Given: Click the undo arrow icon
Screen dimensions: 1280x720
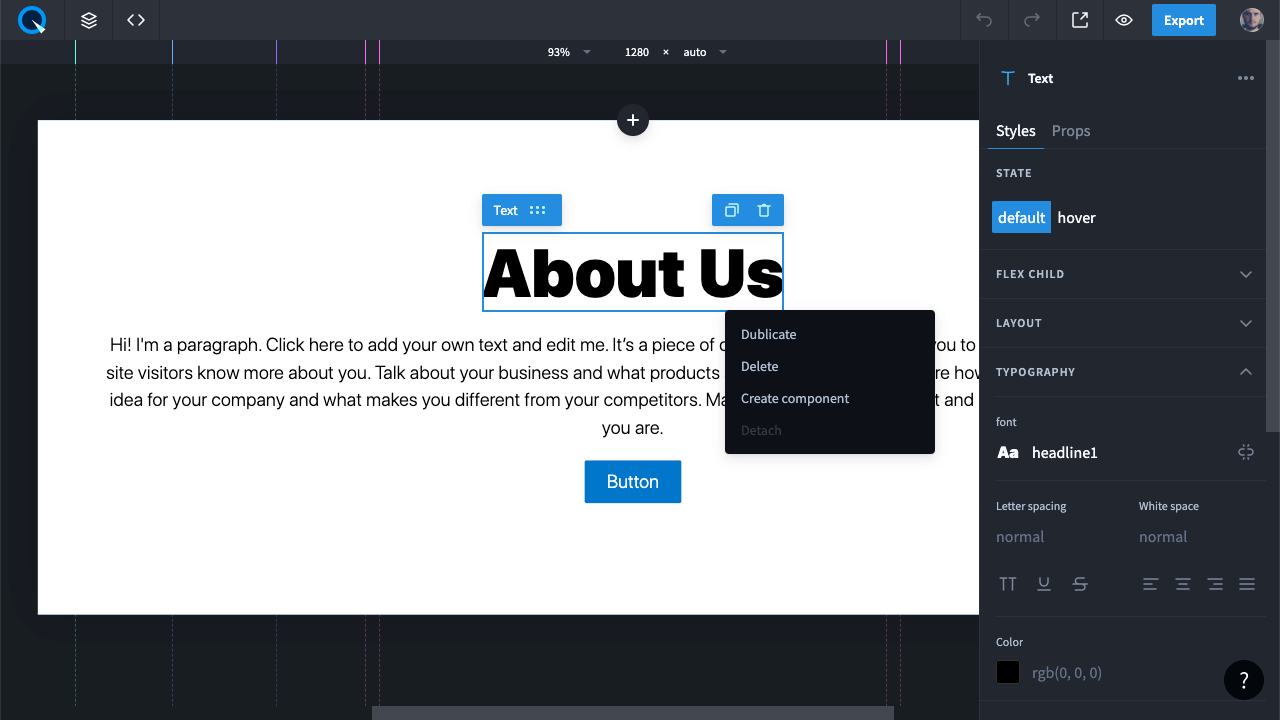Looking at the screenshot, I should point(984,20).
